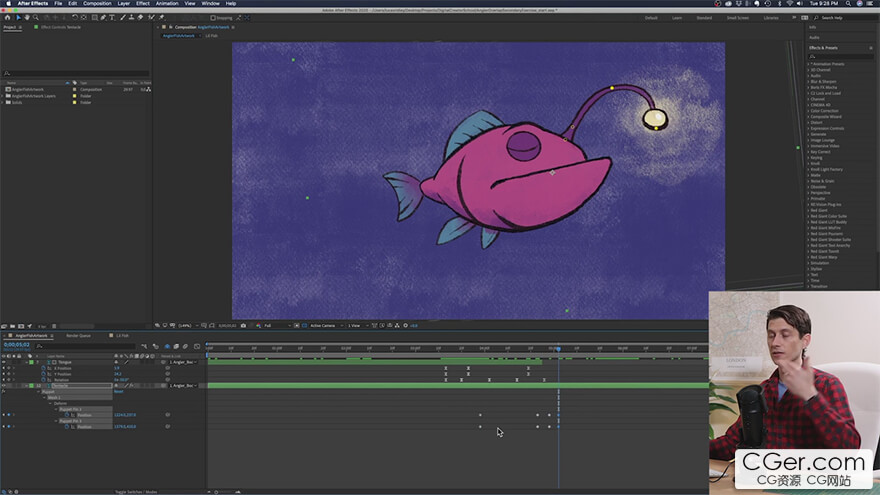Select the Selection arrow tool
Viewport: 880px width, 495px height.
coord(19,17)
